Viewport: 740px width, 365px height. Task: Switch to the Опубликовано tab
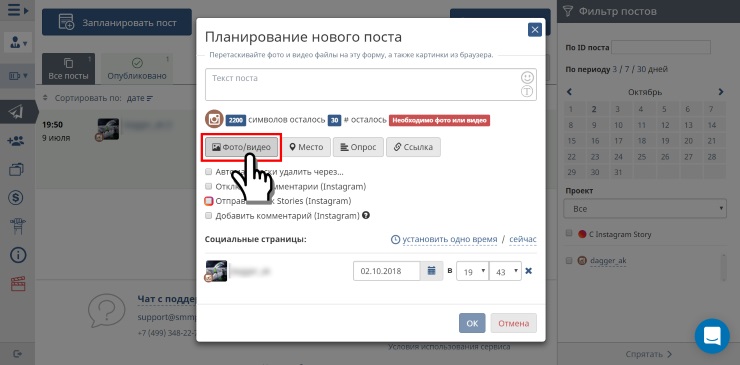click(x=137, y=69)
